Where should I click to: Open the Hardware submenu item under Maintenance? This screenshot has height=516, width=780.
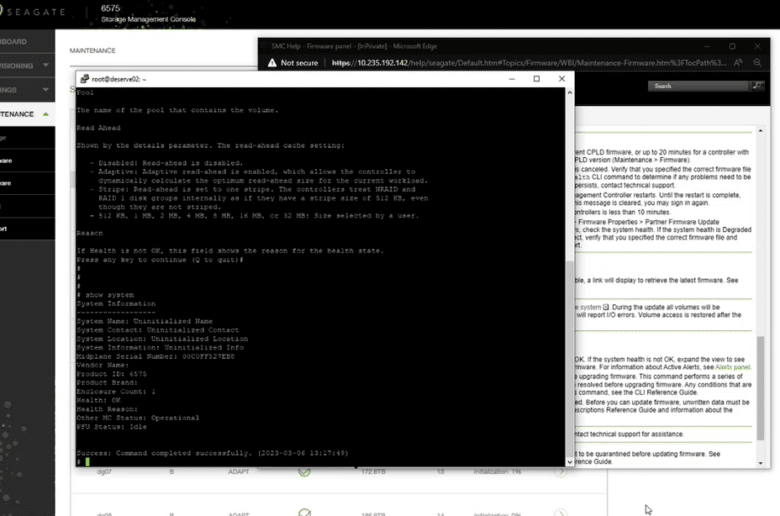click(27, 161)
